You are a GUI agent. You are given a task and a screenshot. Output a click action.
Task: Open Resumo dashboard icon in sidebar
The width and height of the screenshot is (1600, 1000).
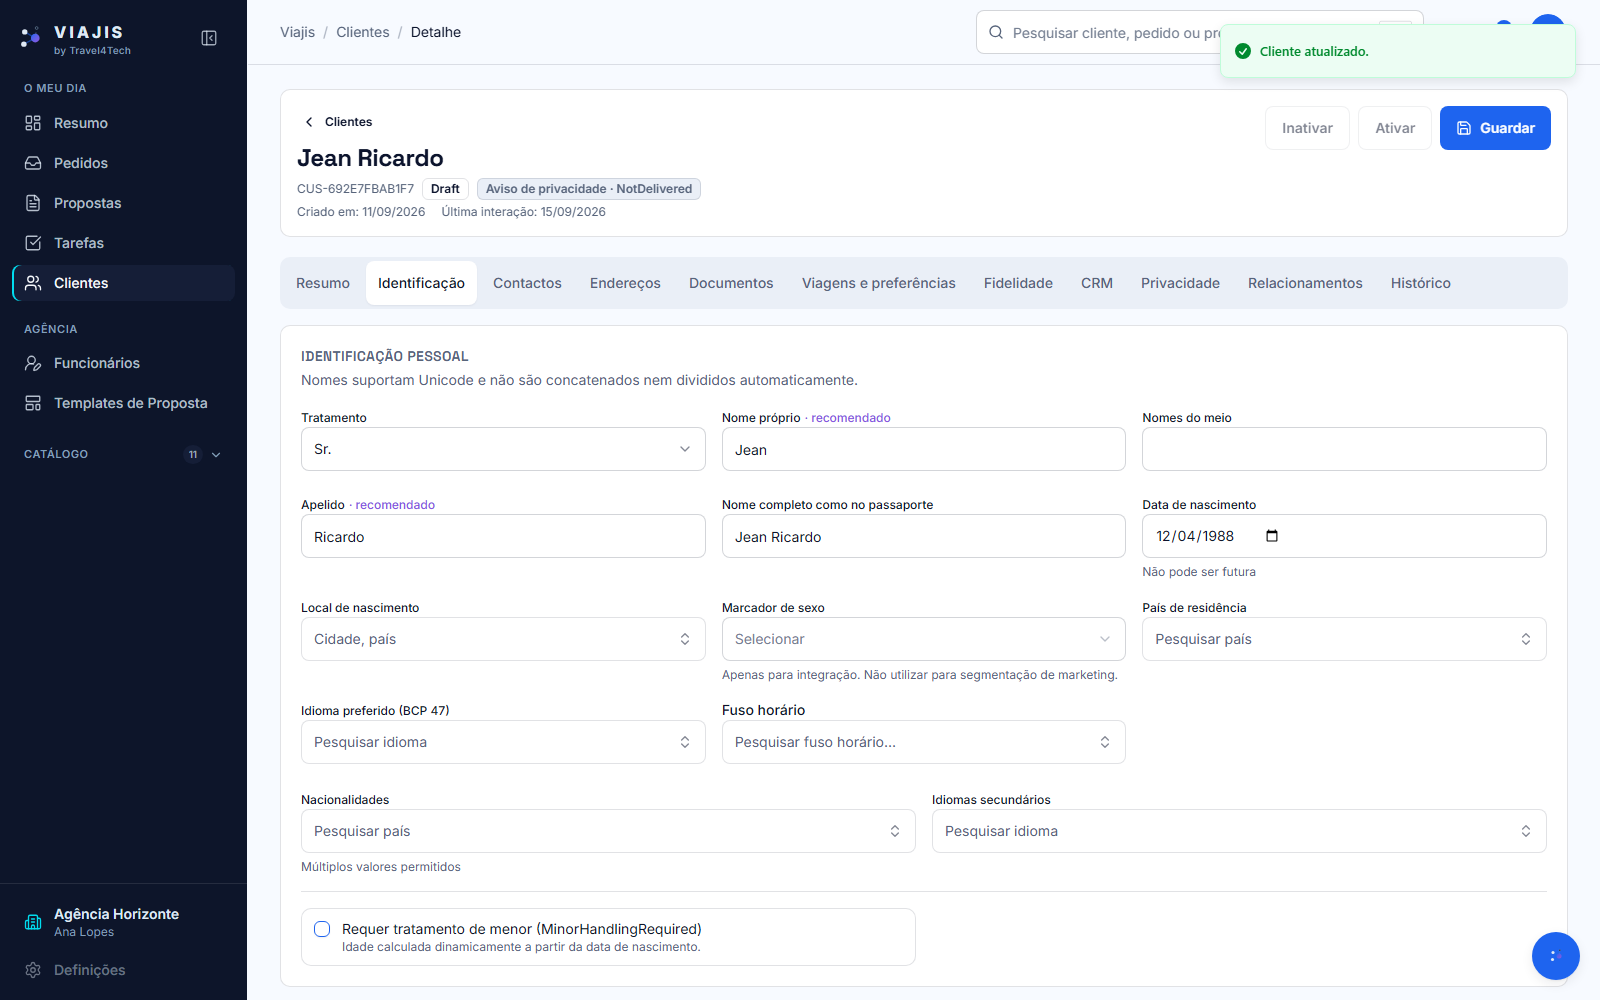coord(33,123)
